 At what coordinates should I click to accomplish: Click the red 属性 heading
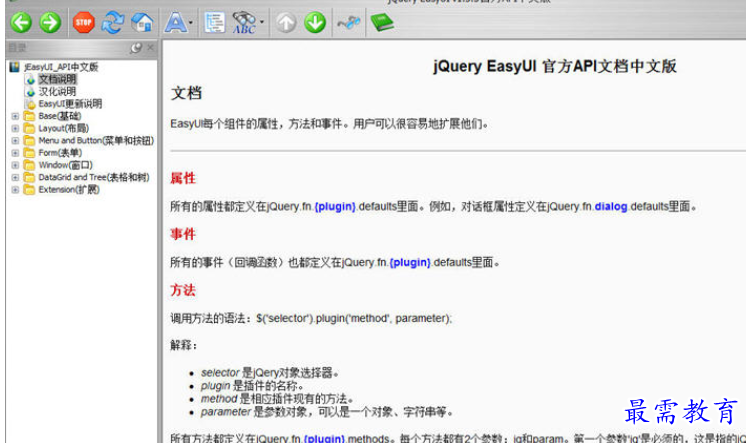coord(183,178)
